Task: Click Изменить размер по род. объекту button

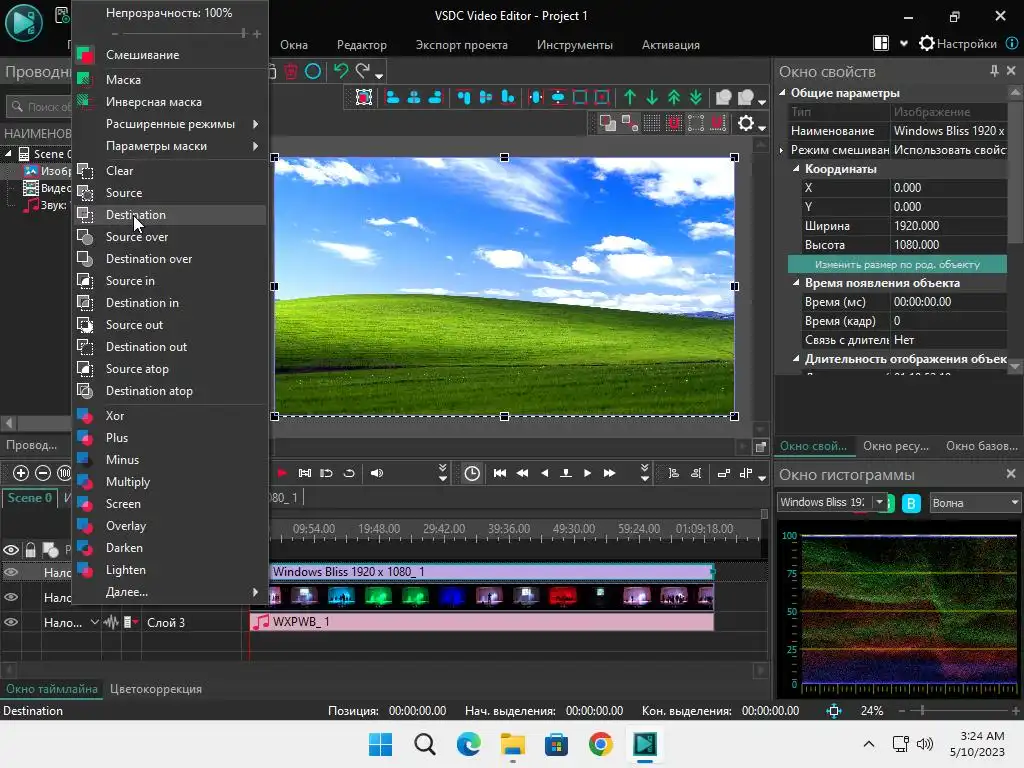Action: (897, 264)
